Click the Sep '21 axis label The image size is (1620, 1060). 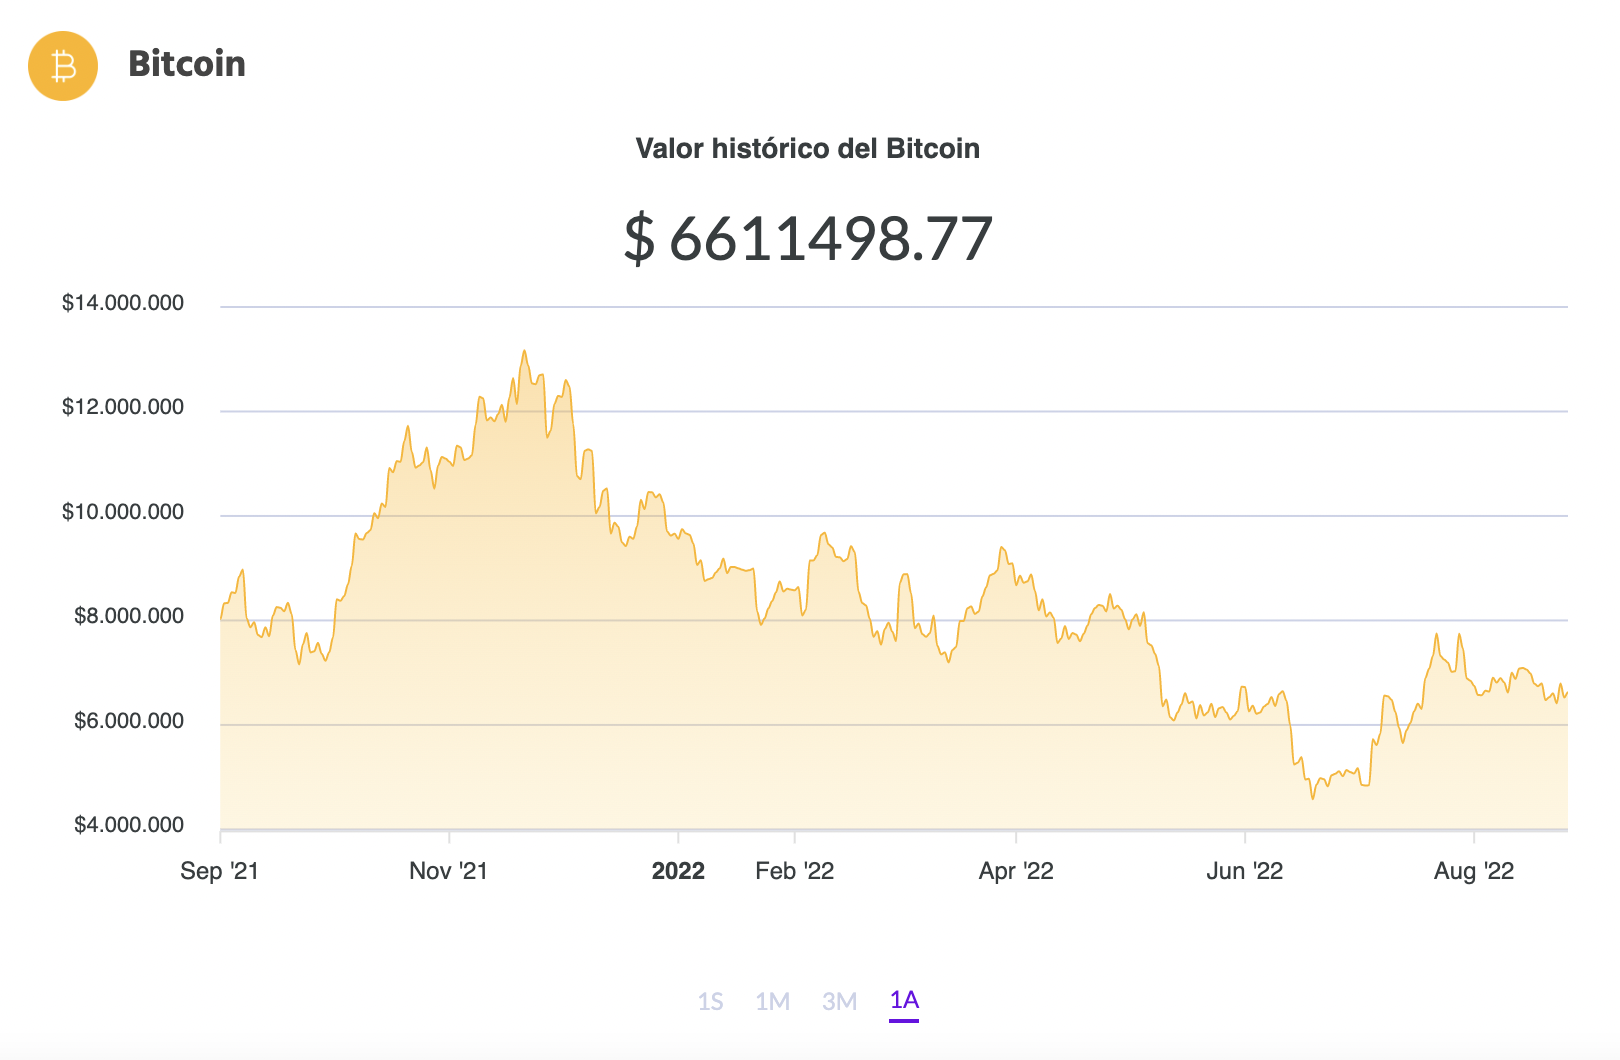(x=220, y=871)
